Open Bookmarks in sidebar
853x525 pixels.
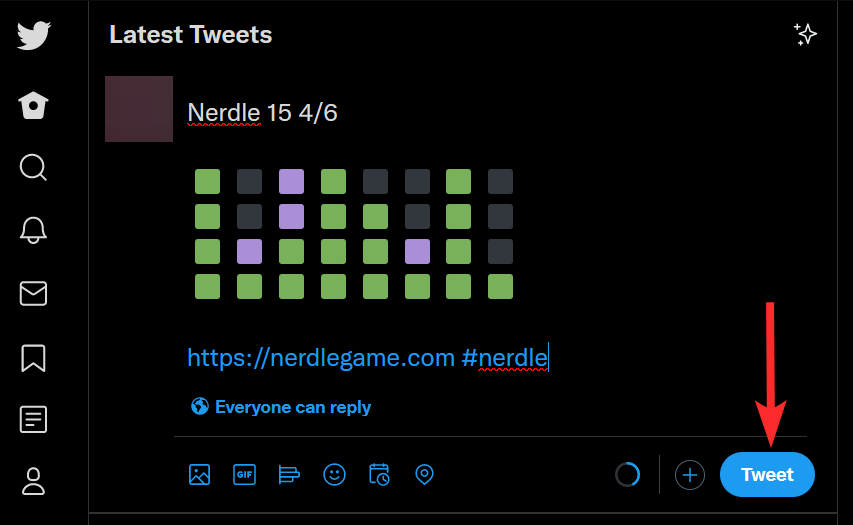(x=33, y=357)
